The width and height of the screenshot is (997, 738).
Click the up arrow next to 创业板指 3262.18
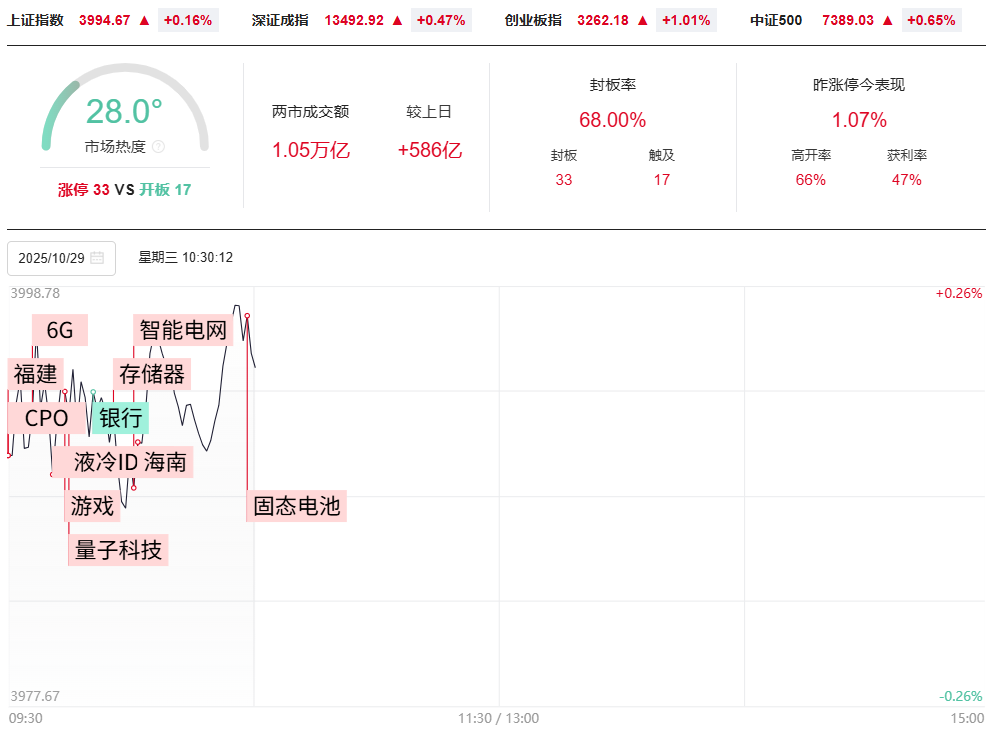click(x=643, y=20)
